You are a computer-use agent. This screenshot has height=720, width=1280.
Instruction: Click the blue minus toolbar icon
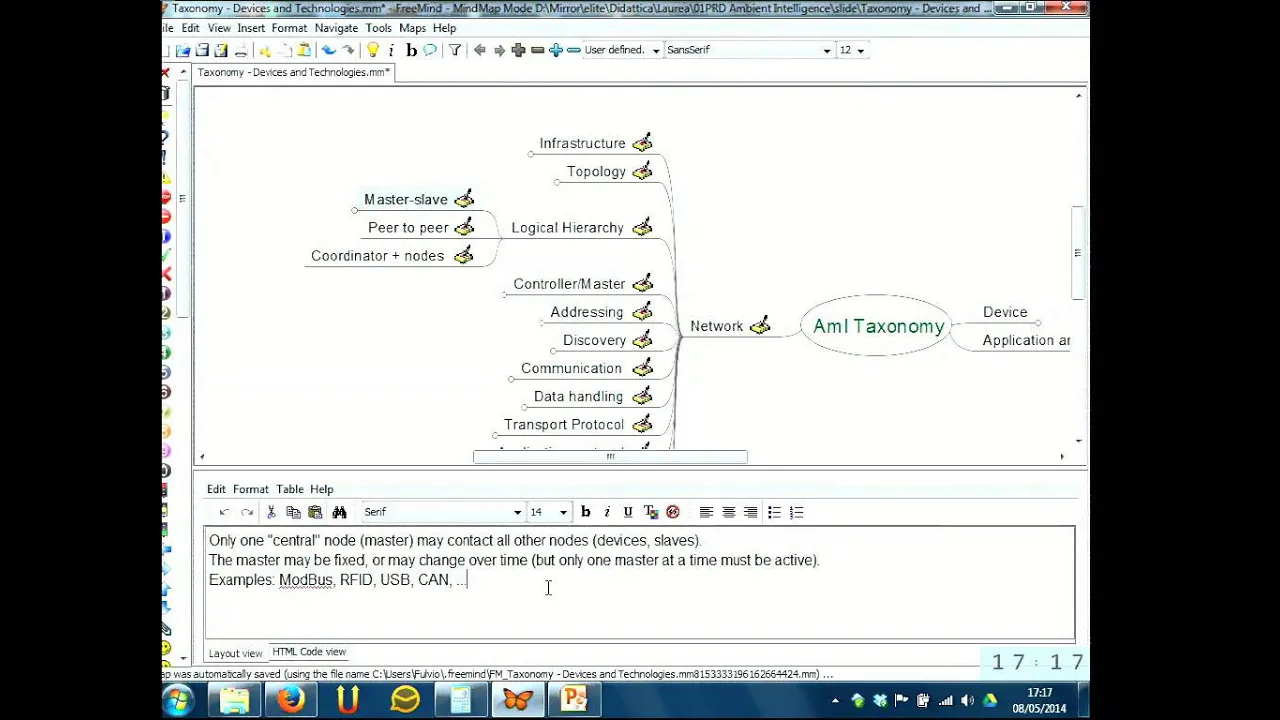point(574,50)
